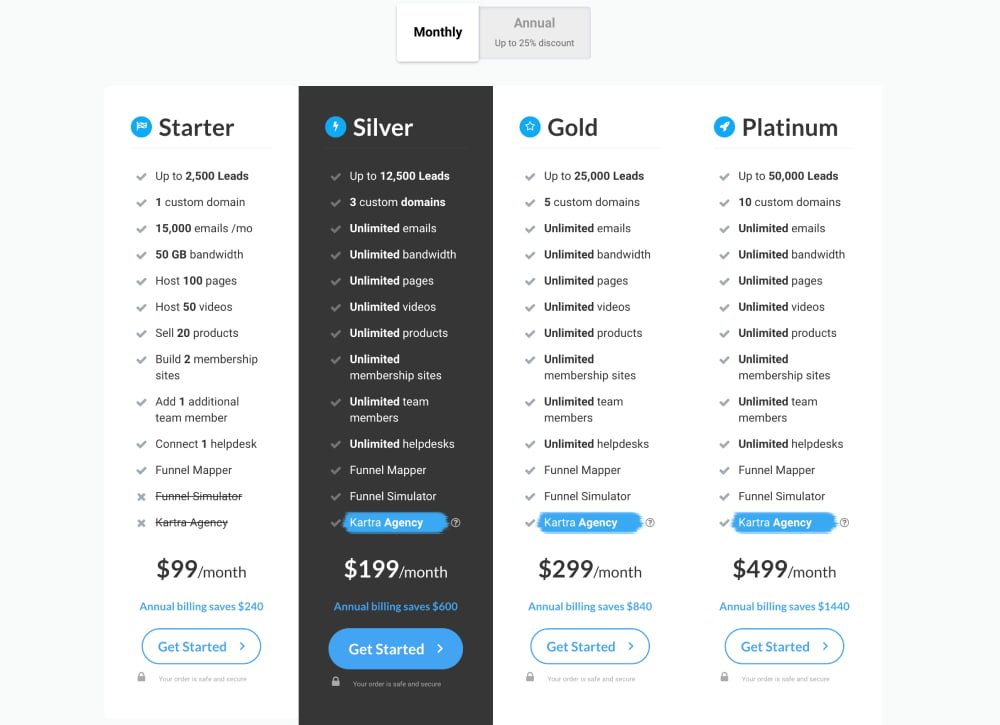1000x725 pixels.
Task: Open Kartra Agency help icon in Silver
Action: (x=455, y=523)
